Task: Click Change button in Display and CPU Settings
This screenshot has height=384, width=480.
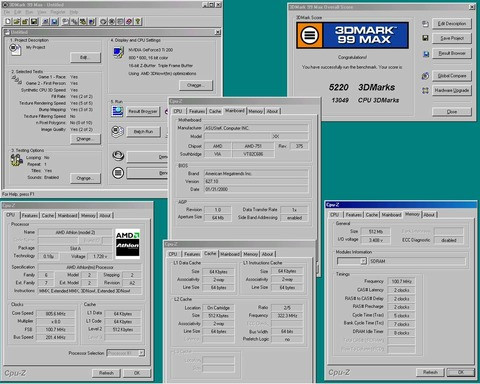Action: [196, 85]
